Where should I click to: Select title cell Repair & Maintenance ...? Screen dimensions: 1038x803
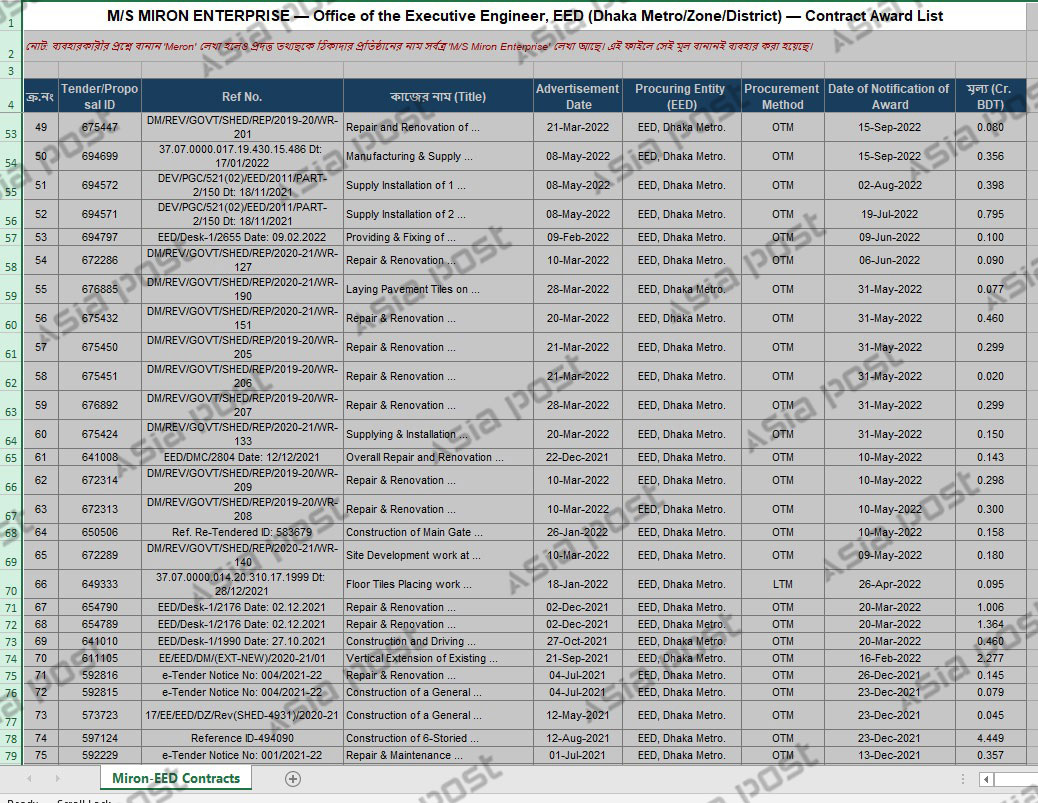tap(438, 755)
